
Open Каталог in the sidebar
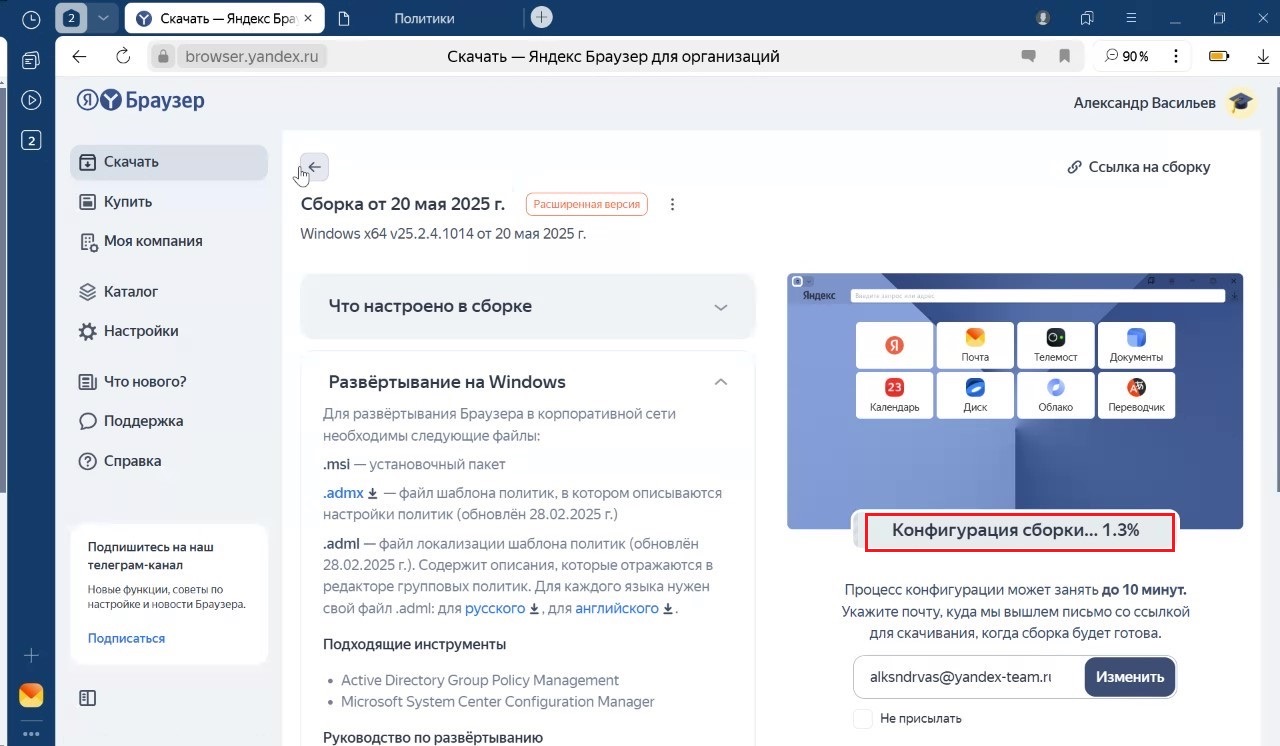click(x=169, y=292)
